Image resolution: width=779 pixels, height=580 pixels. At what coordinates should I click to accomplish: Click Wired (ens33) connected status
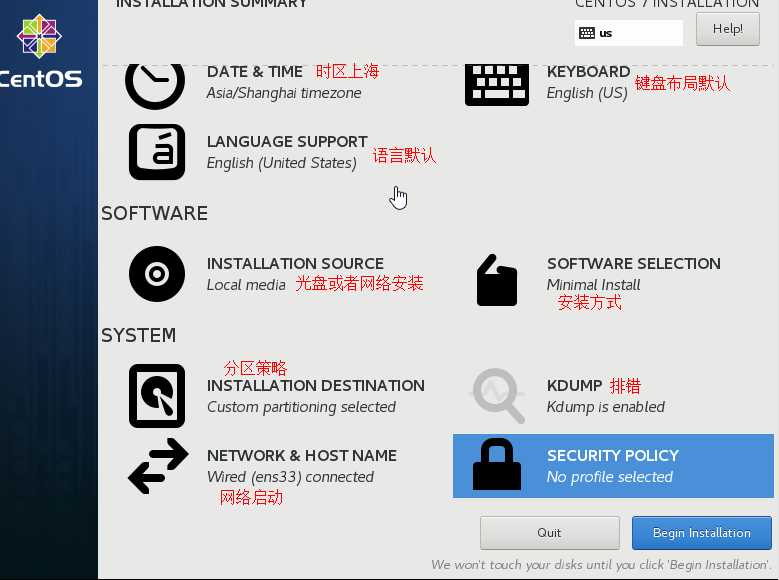(290, 477)
